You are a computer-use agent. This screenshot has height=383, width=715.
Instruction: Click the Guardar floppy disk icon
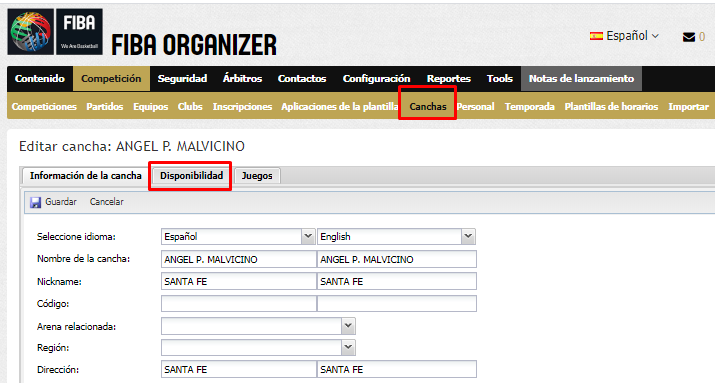36,202
